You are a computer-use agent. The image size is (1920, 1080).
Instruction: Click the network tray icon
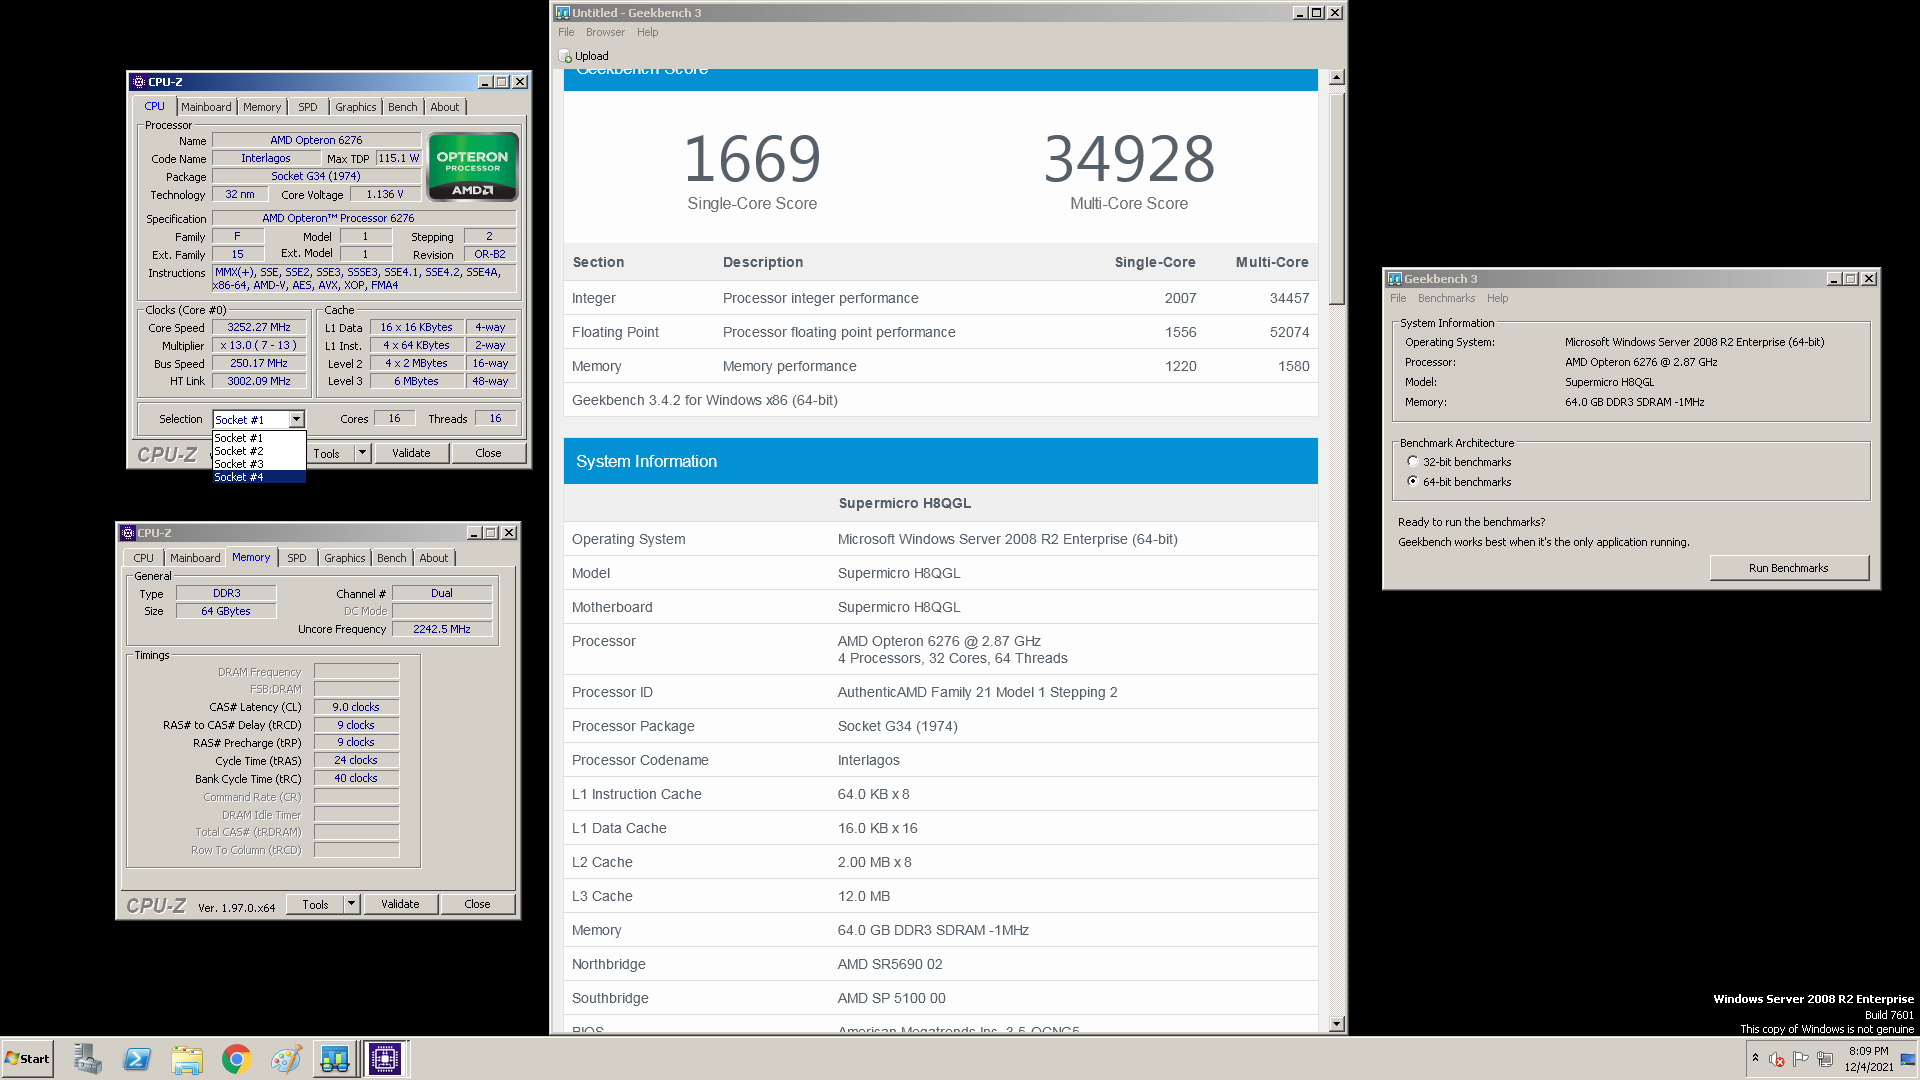coord(1825,1059)
